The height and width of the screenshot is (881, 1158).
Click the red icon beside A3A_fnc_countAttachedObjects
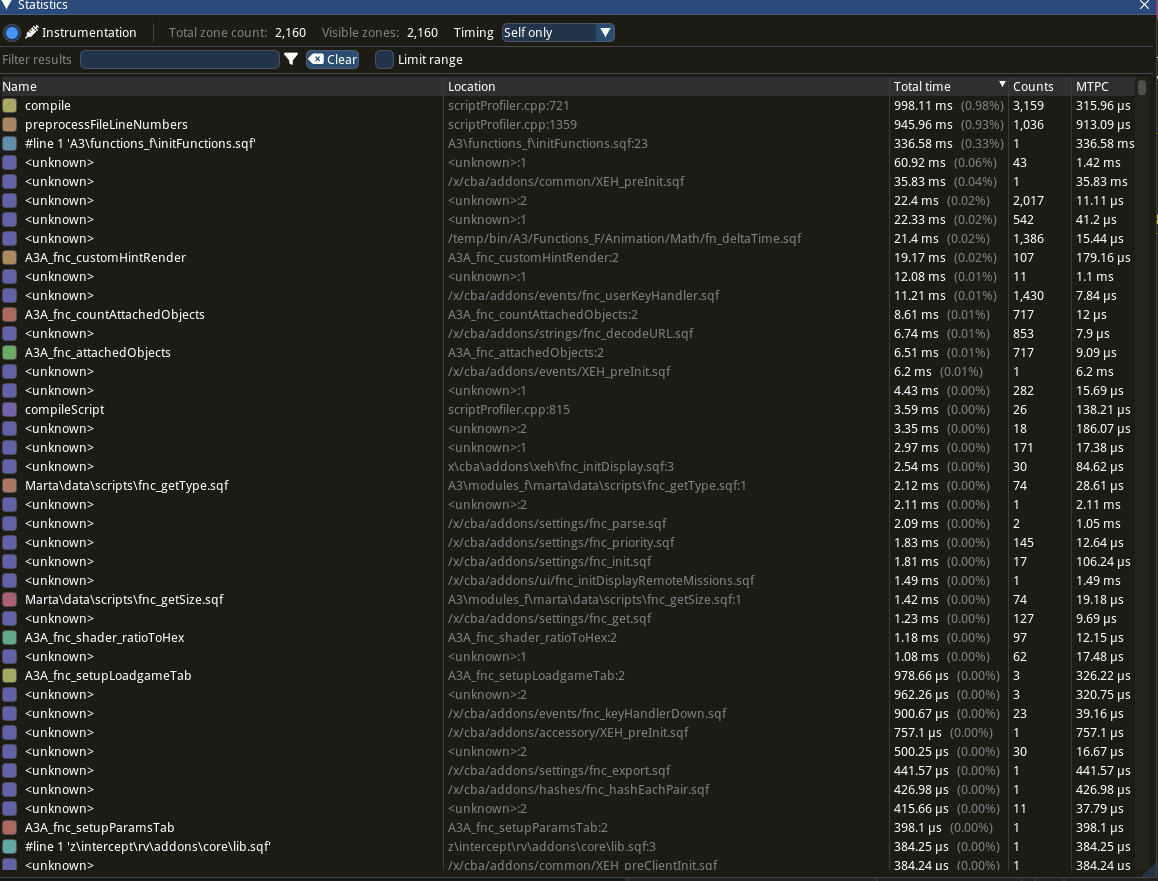point(10,314)
